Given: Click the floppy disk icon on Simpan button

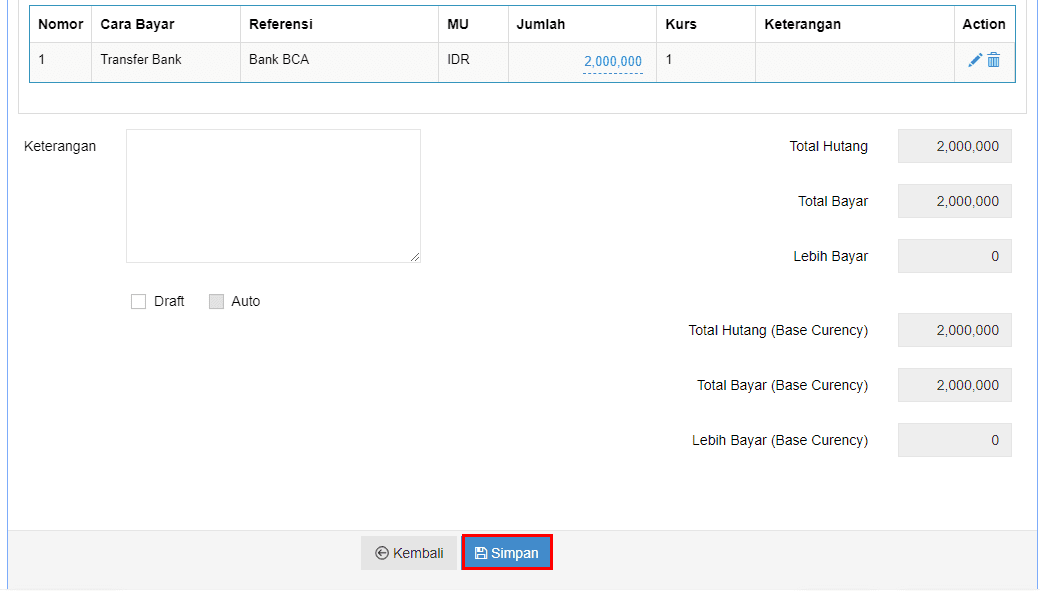Looking at the screenshot, I should [481, 553].
